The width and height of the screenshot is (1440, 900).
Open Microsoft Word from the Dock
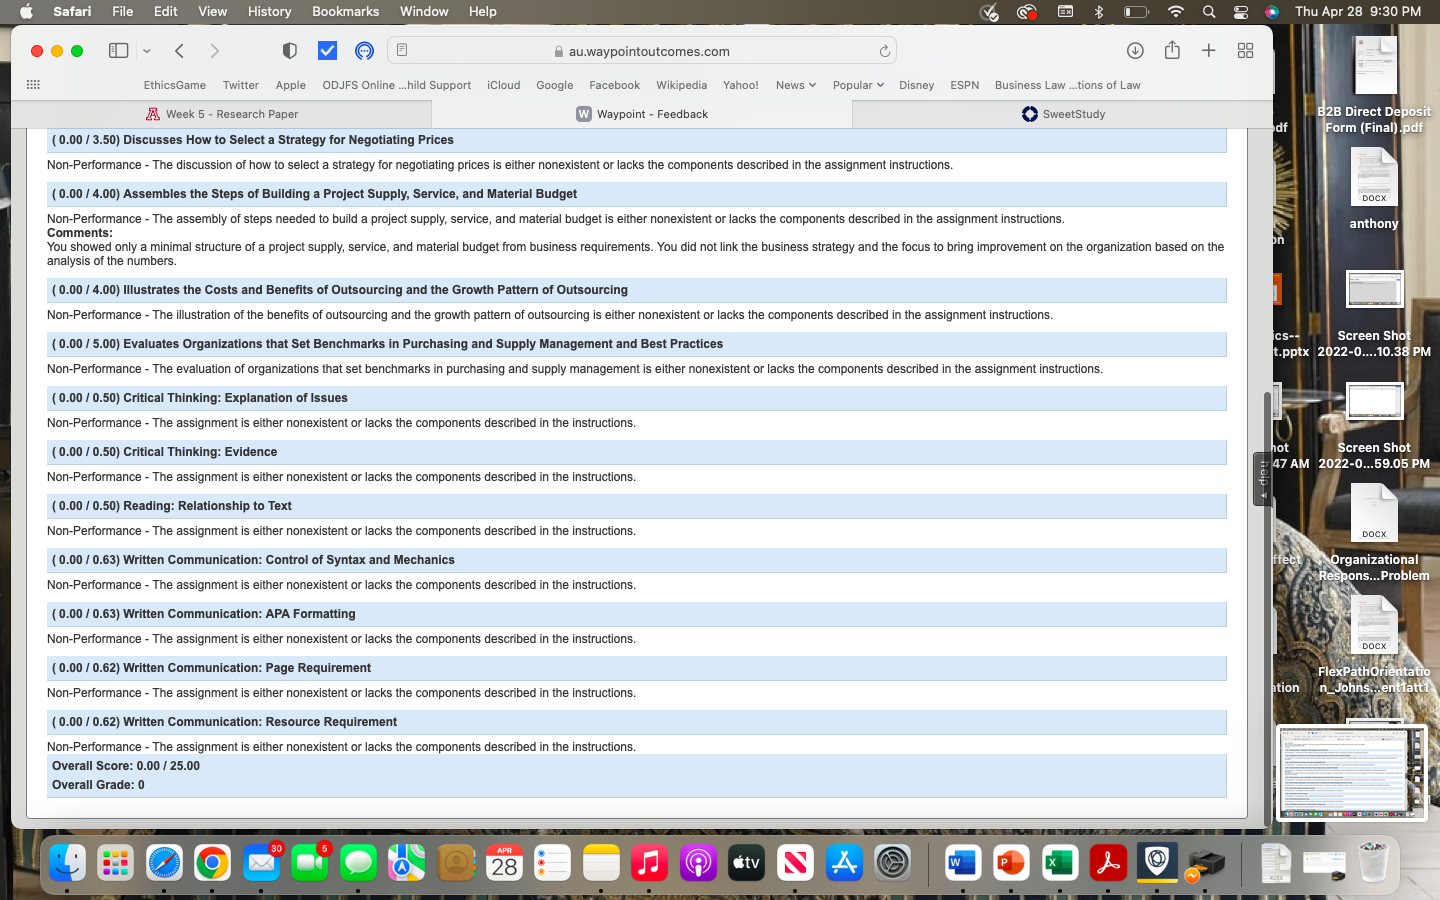tap(962, 862)
